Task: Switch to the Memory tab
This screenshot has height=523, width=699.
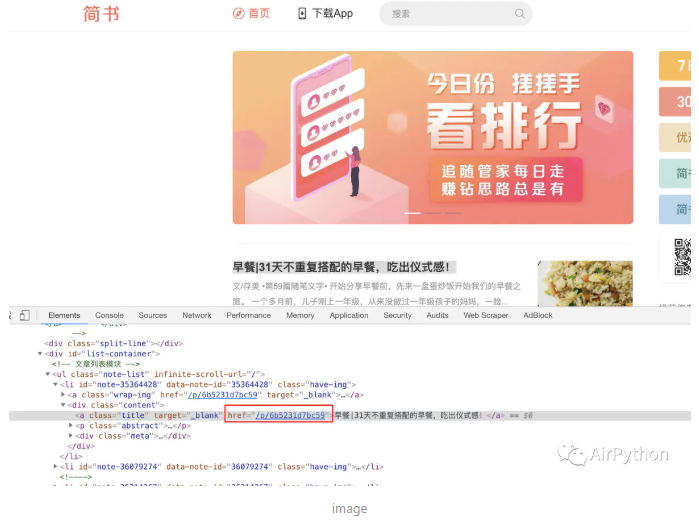Action: click(x=300, y=315)
